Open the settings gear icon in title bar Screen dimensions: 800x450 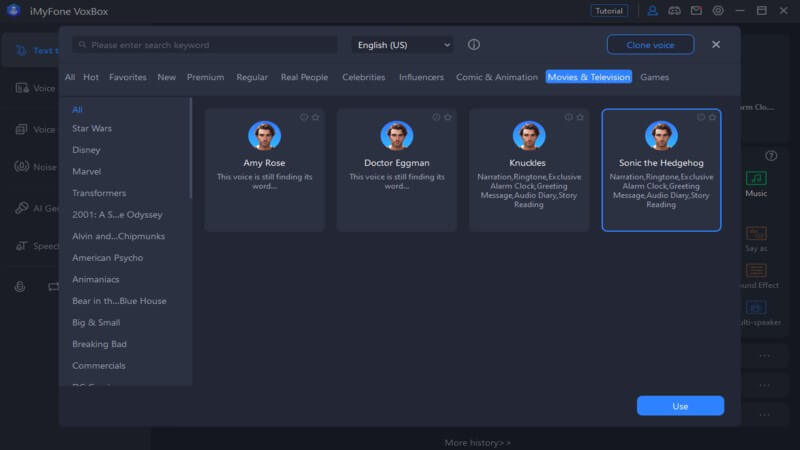(718, 11)
